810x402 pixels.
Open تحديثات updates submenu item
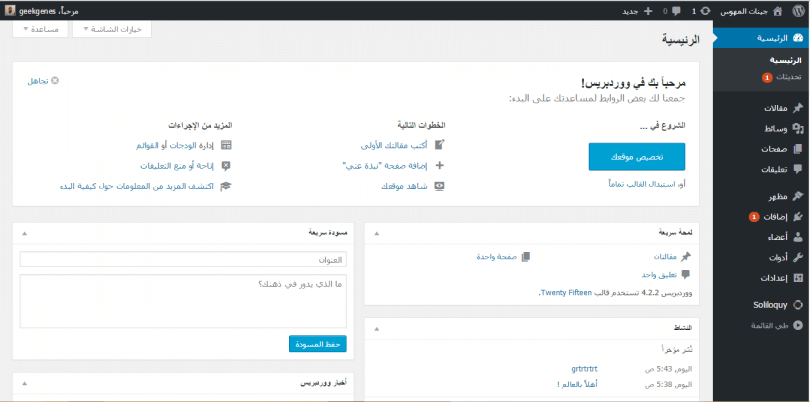(x=782, y=77)
